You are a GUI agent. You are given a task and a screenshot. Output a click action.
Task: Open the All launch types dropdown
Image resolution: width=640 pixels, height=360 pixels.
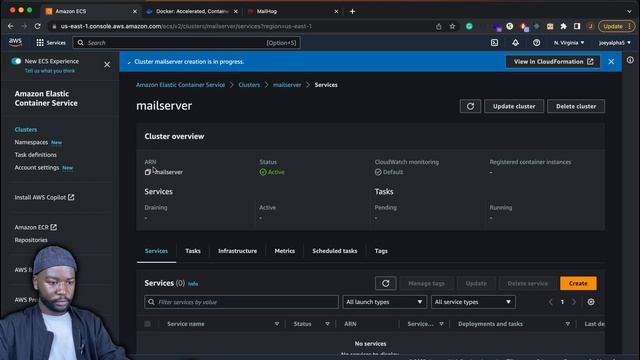(384, 302)
